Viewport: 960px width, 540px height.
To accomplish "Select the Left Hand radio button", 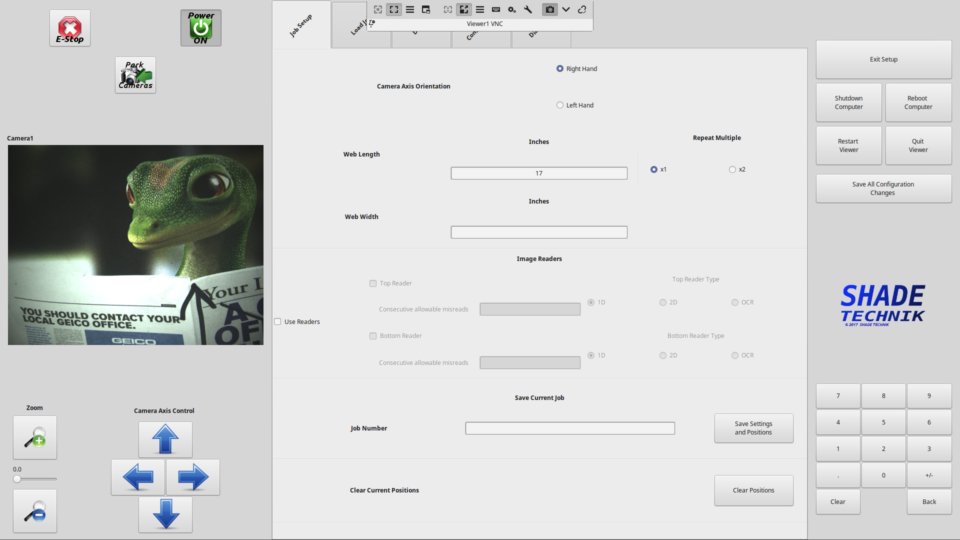I will click(560, 105).
